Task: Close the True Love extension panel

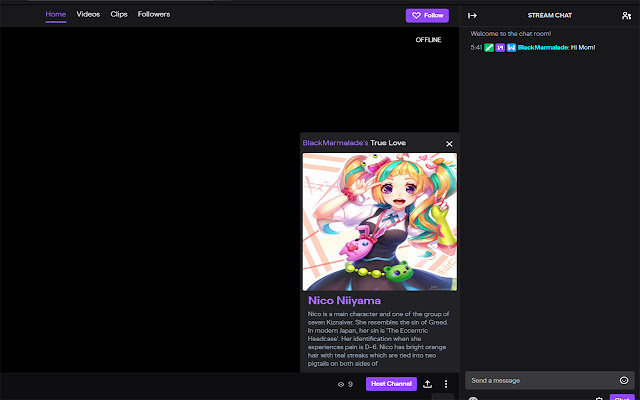Action: pyautogui.click(x=449, y=144)
